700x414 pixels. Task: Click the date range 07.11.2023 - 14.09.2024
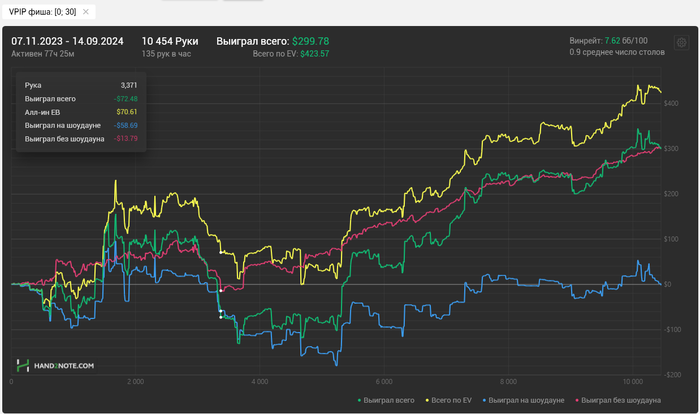[x=67, y=41]
